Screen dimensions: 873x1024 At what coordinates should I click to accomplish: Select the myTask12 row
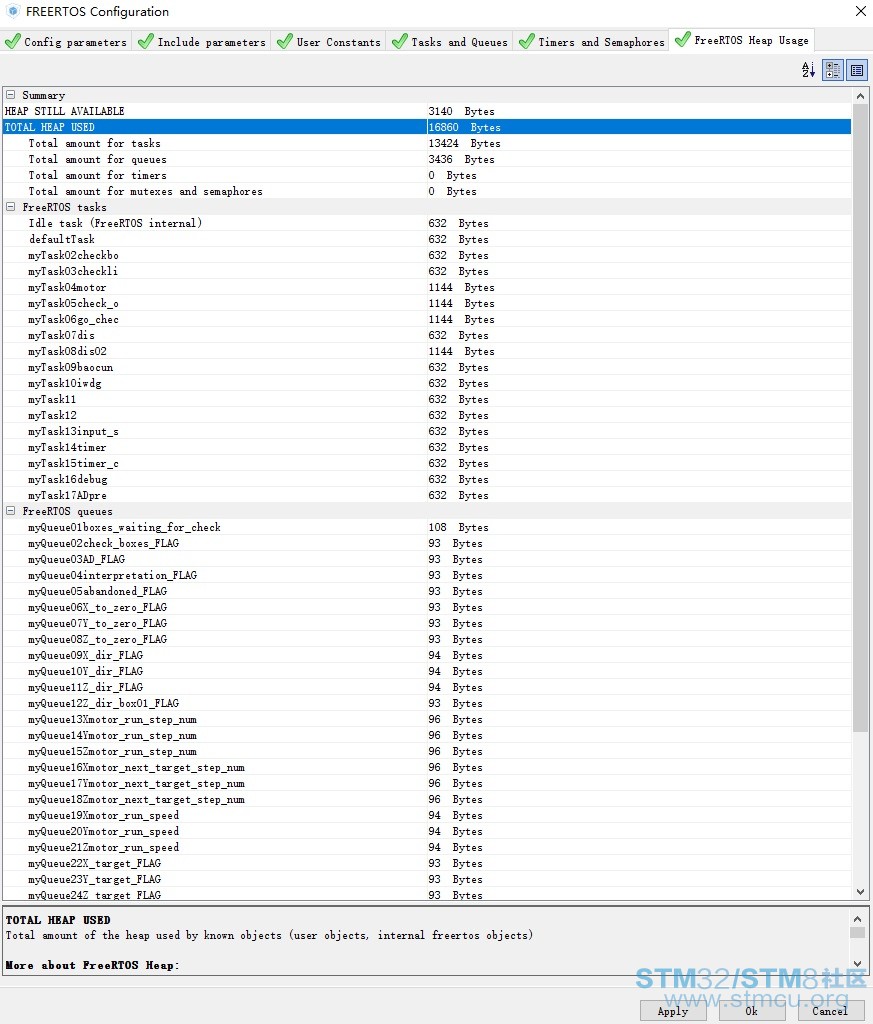[x=427, y=415]
